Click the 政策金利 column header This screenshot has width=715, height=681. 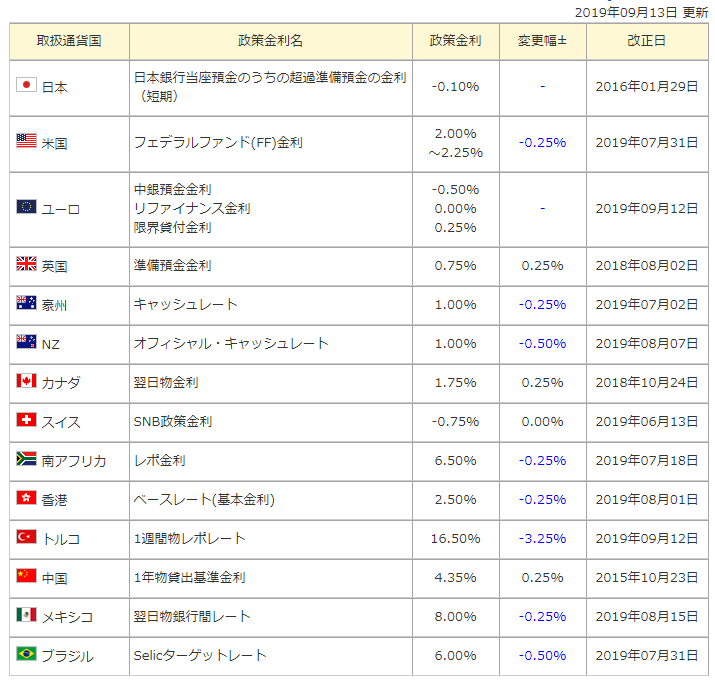point(456,41)
